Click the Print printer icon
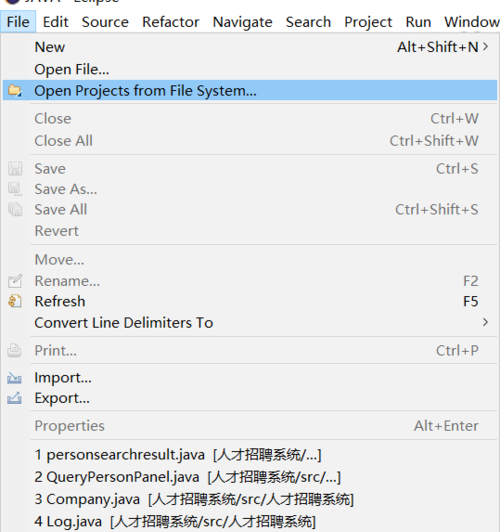500x532 pixels. [15, 350]
